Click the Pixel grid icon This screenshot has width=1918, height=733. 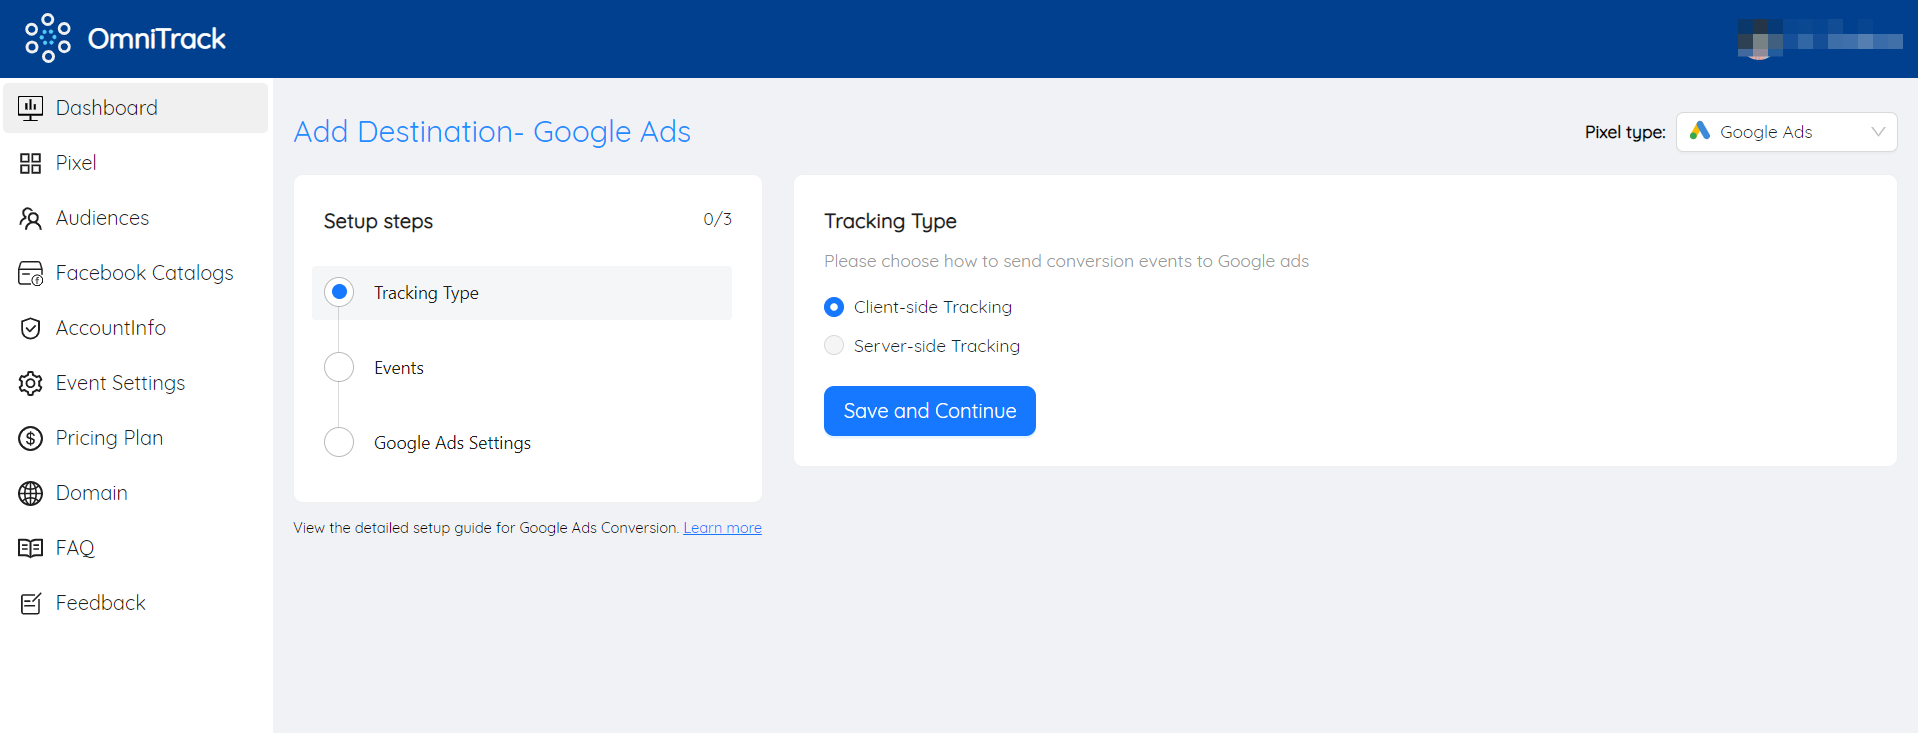point(31,163)
